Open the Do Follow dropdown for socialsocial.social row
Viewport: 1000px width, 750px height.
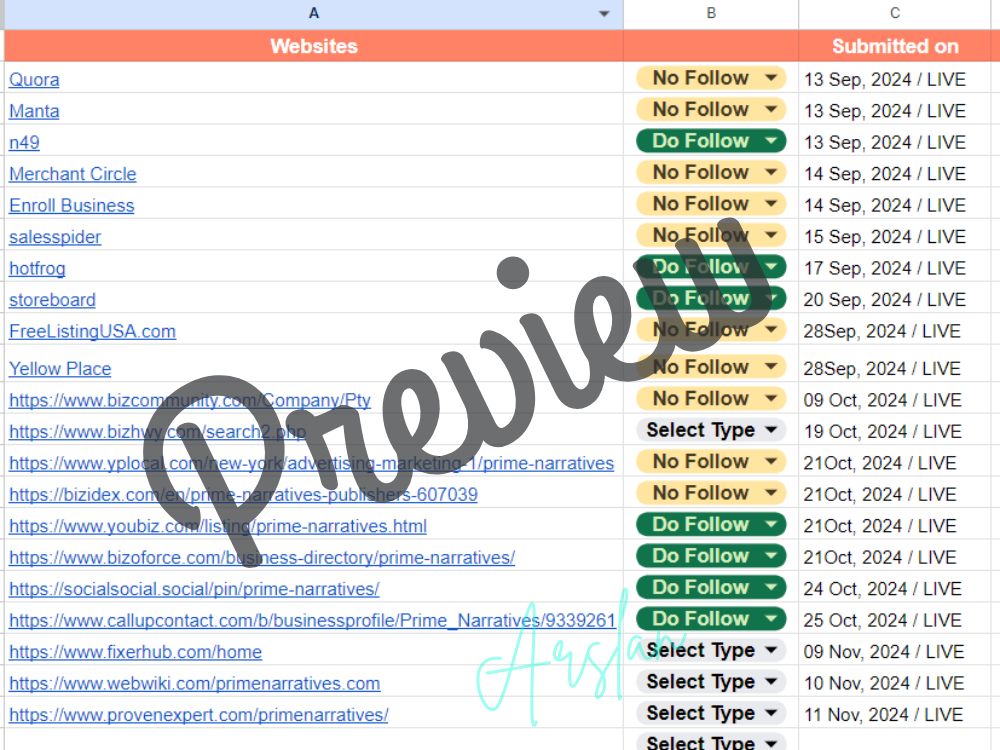coord(711,587)
